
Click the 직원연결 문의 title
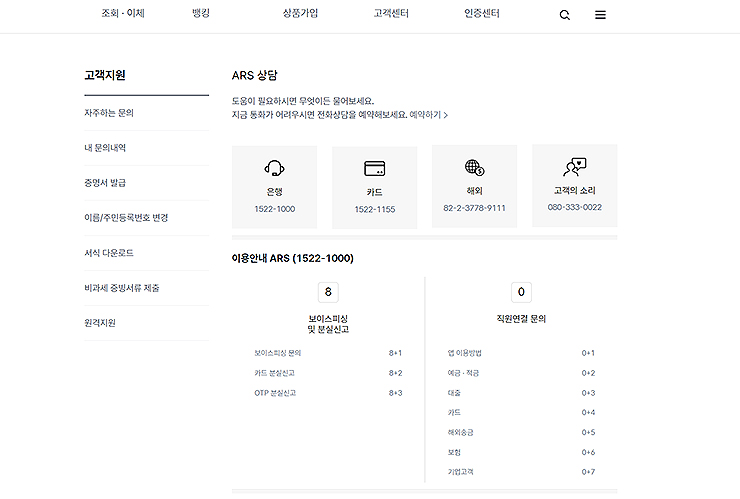[521, 319]
